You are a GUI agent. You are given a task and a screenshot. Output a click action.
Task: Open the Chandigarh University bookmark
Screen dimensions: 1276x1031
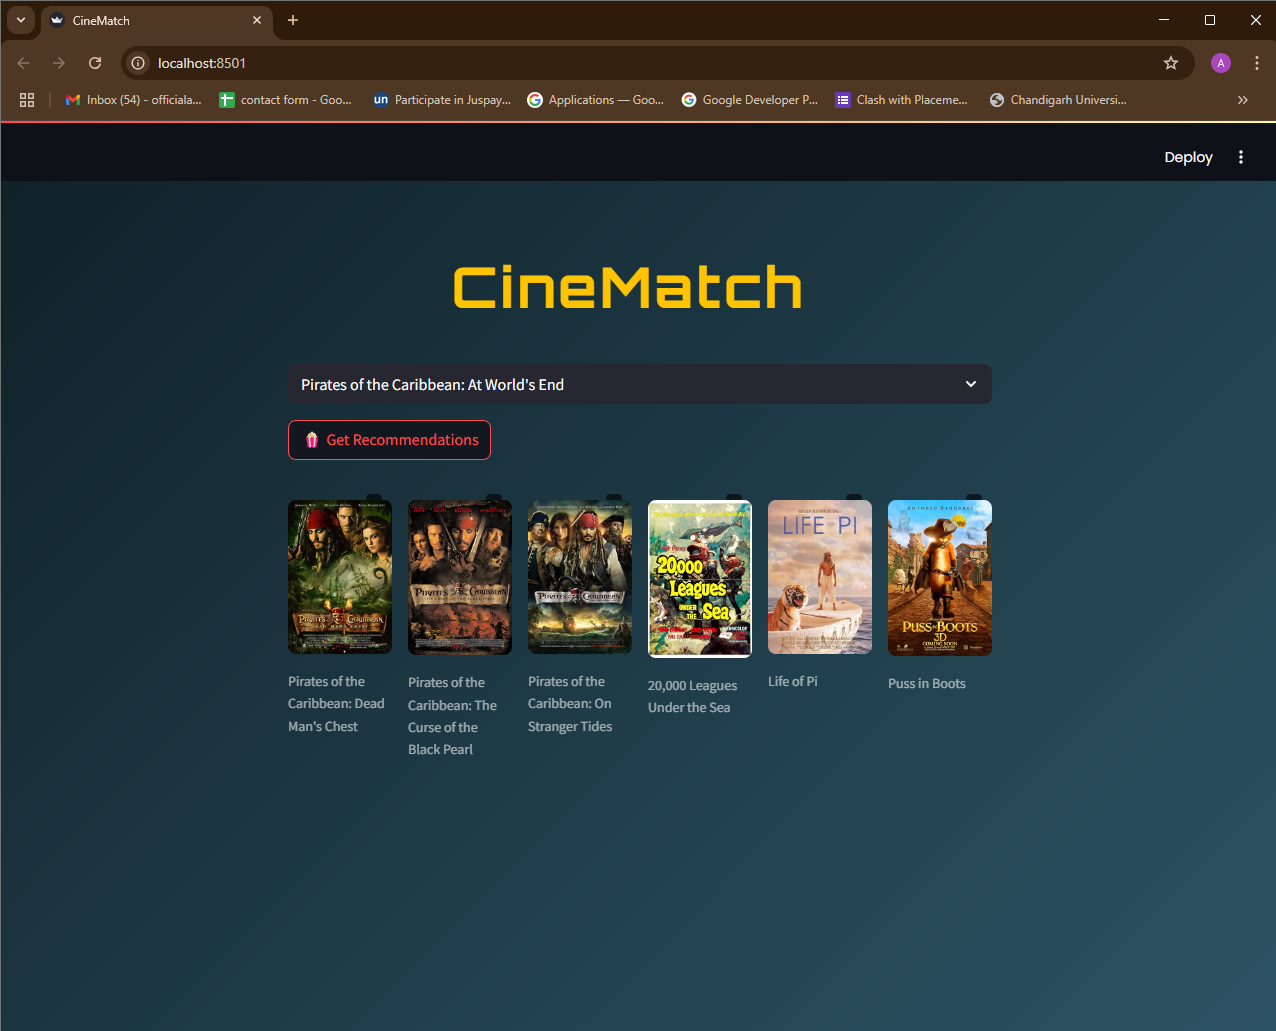click(x=1058, y=100)
